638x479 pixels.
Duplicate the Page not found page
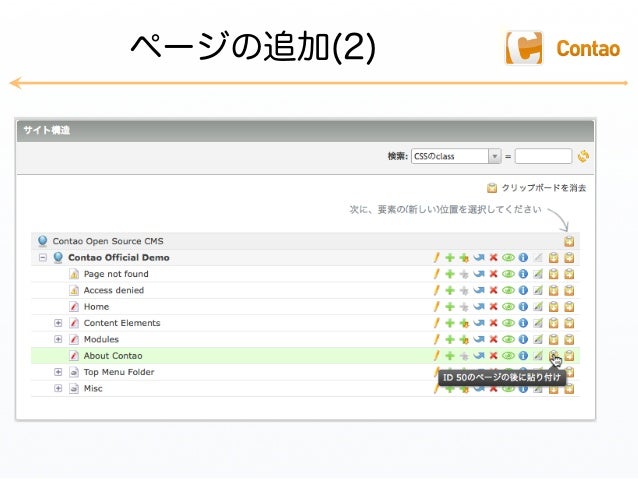450,274
